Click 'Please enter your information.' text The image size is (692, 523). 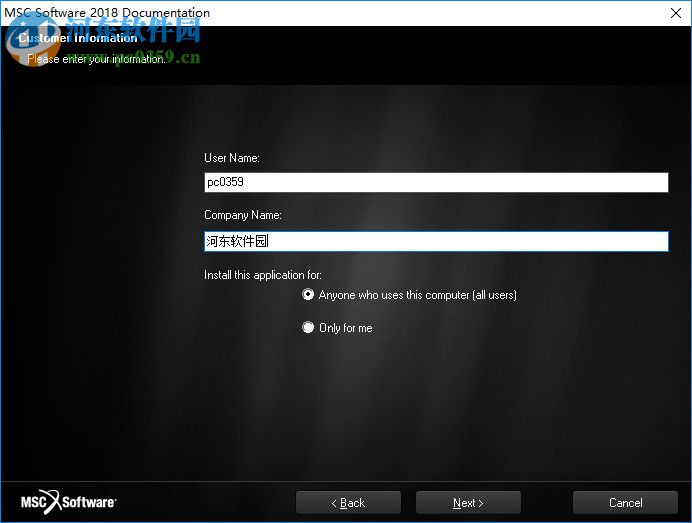pyautogui.click(x=97, y=59)
